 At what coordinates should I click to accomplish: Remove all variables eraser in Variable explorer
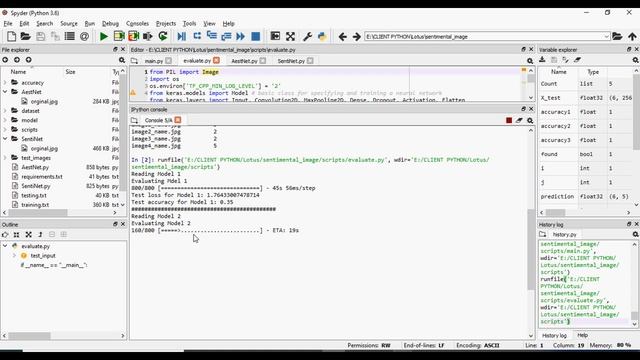coord(577,60)
